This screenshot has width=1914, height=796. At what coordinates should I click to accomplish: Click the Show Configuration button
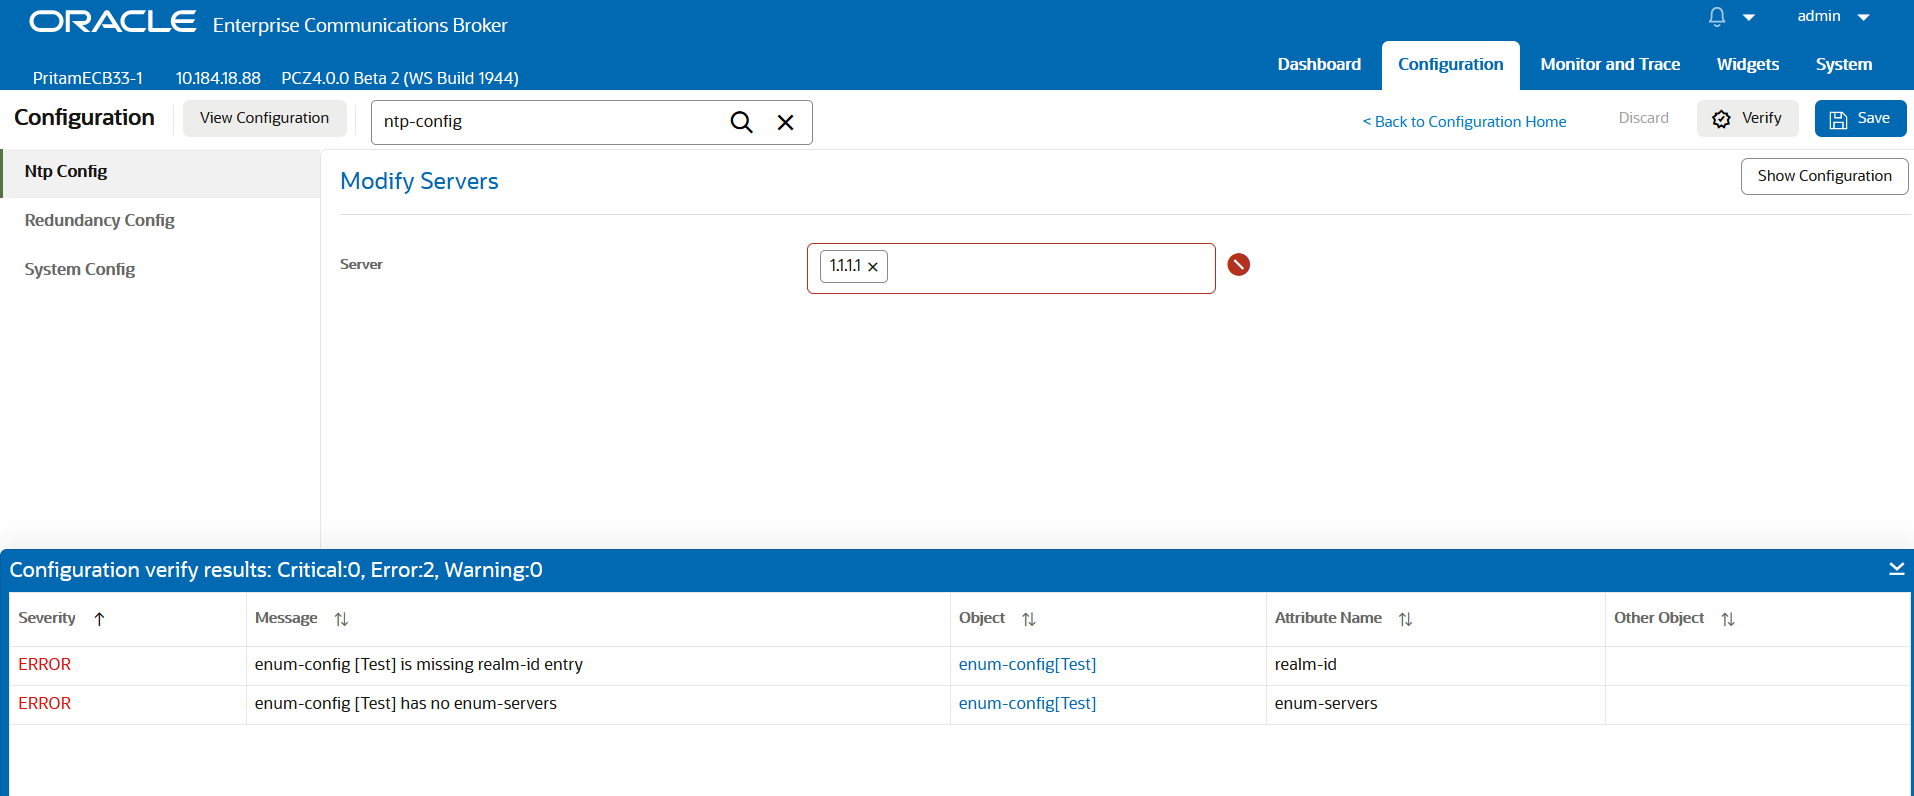(x=1824, y=176)
